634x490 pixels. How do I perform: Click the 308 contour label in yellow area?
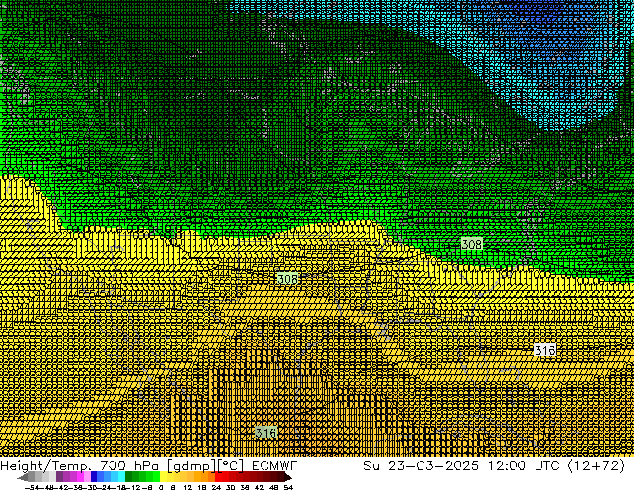pos(287,279)
